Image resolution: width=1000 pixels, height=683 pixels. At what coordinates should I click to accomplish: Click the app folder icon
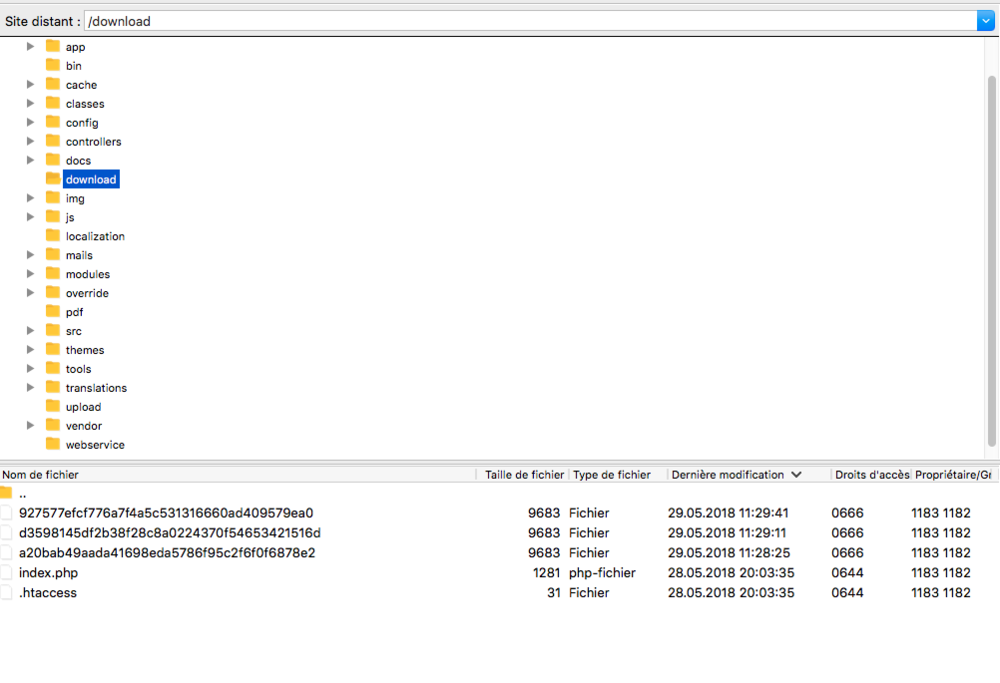coord(54,46)
